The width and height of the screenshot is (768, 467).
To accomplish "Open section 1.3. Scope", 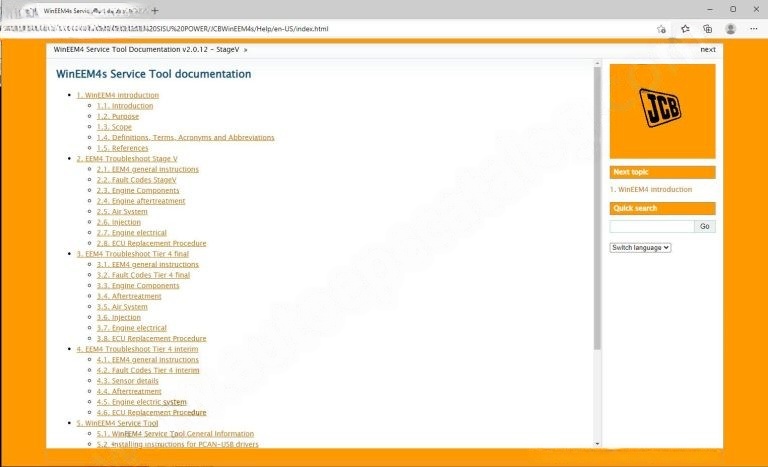I will click(x=114, y=127).
